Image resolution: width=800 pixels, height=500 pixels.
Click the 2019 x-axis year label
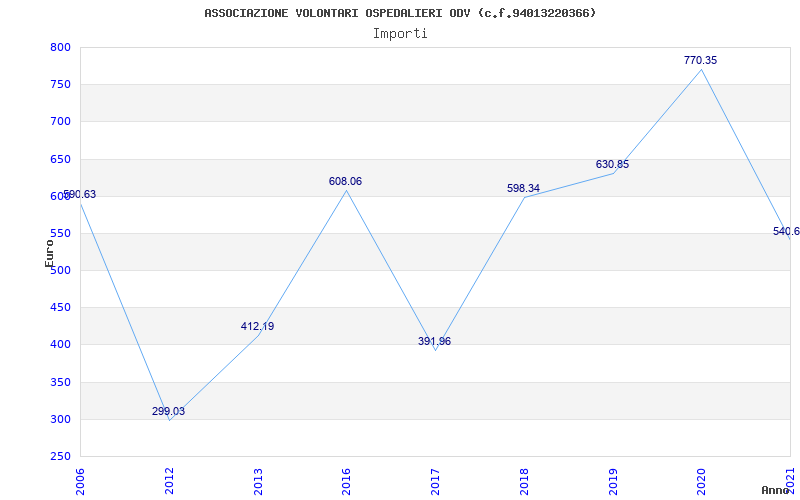click(x=613, y=481)
